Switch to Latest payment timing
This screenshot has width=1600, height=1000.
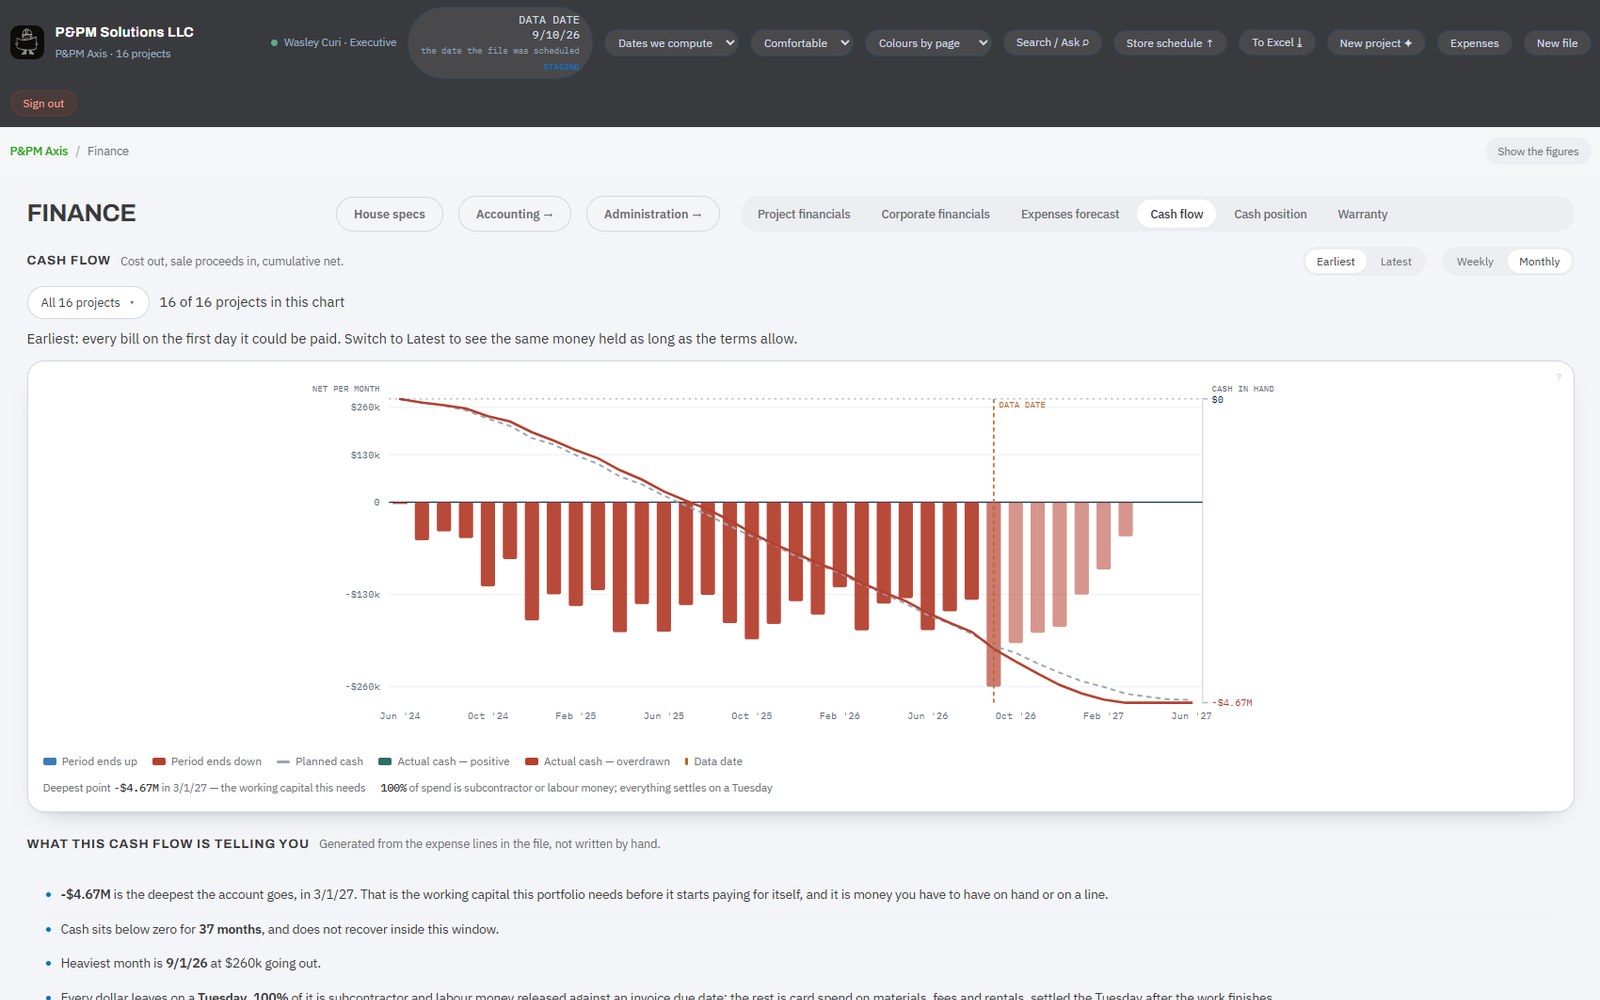1396,262
